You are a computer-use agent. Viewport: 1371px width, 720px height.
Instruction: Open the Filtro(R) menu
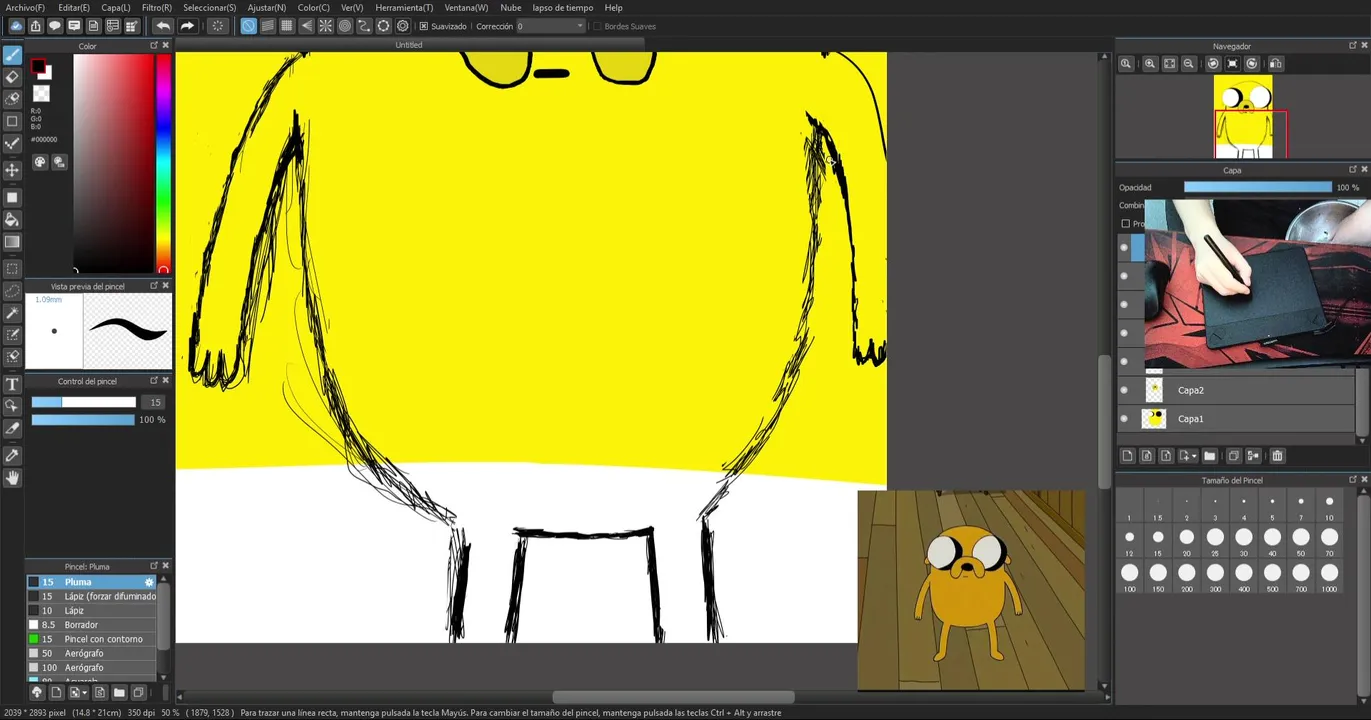pos(157,7)
